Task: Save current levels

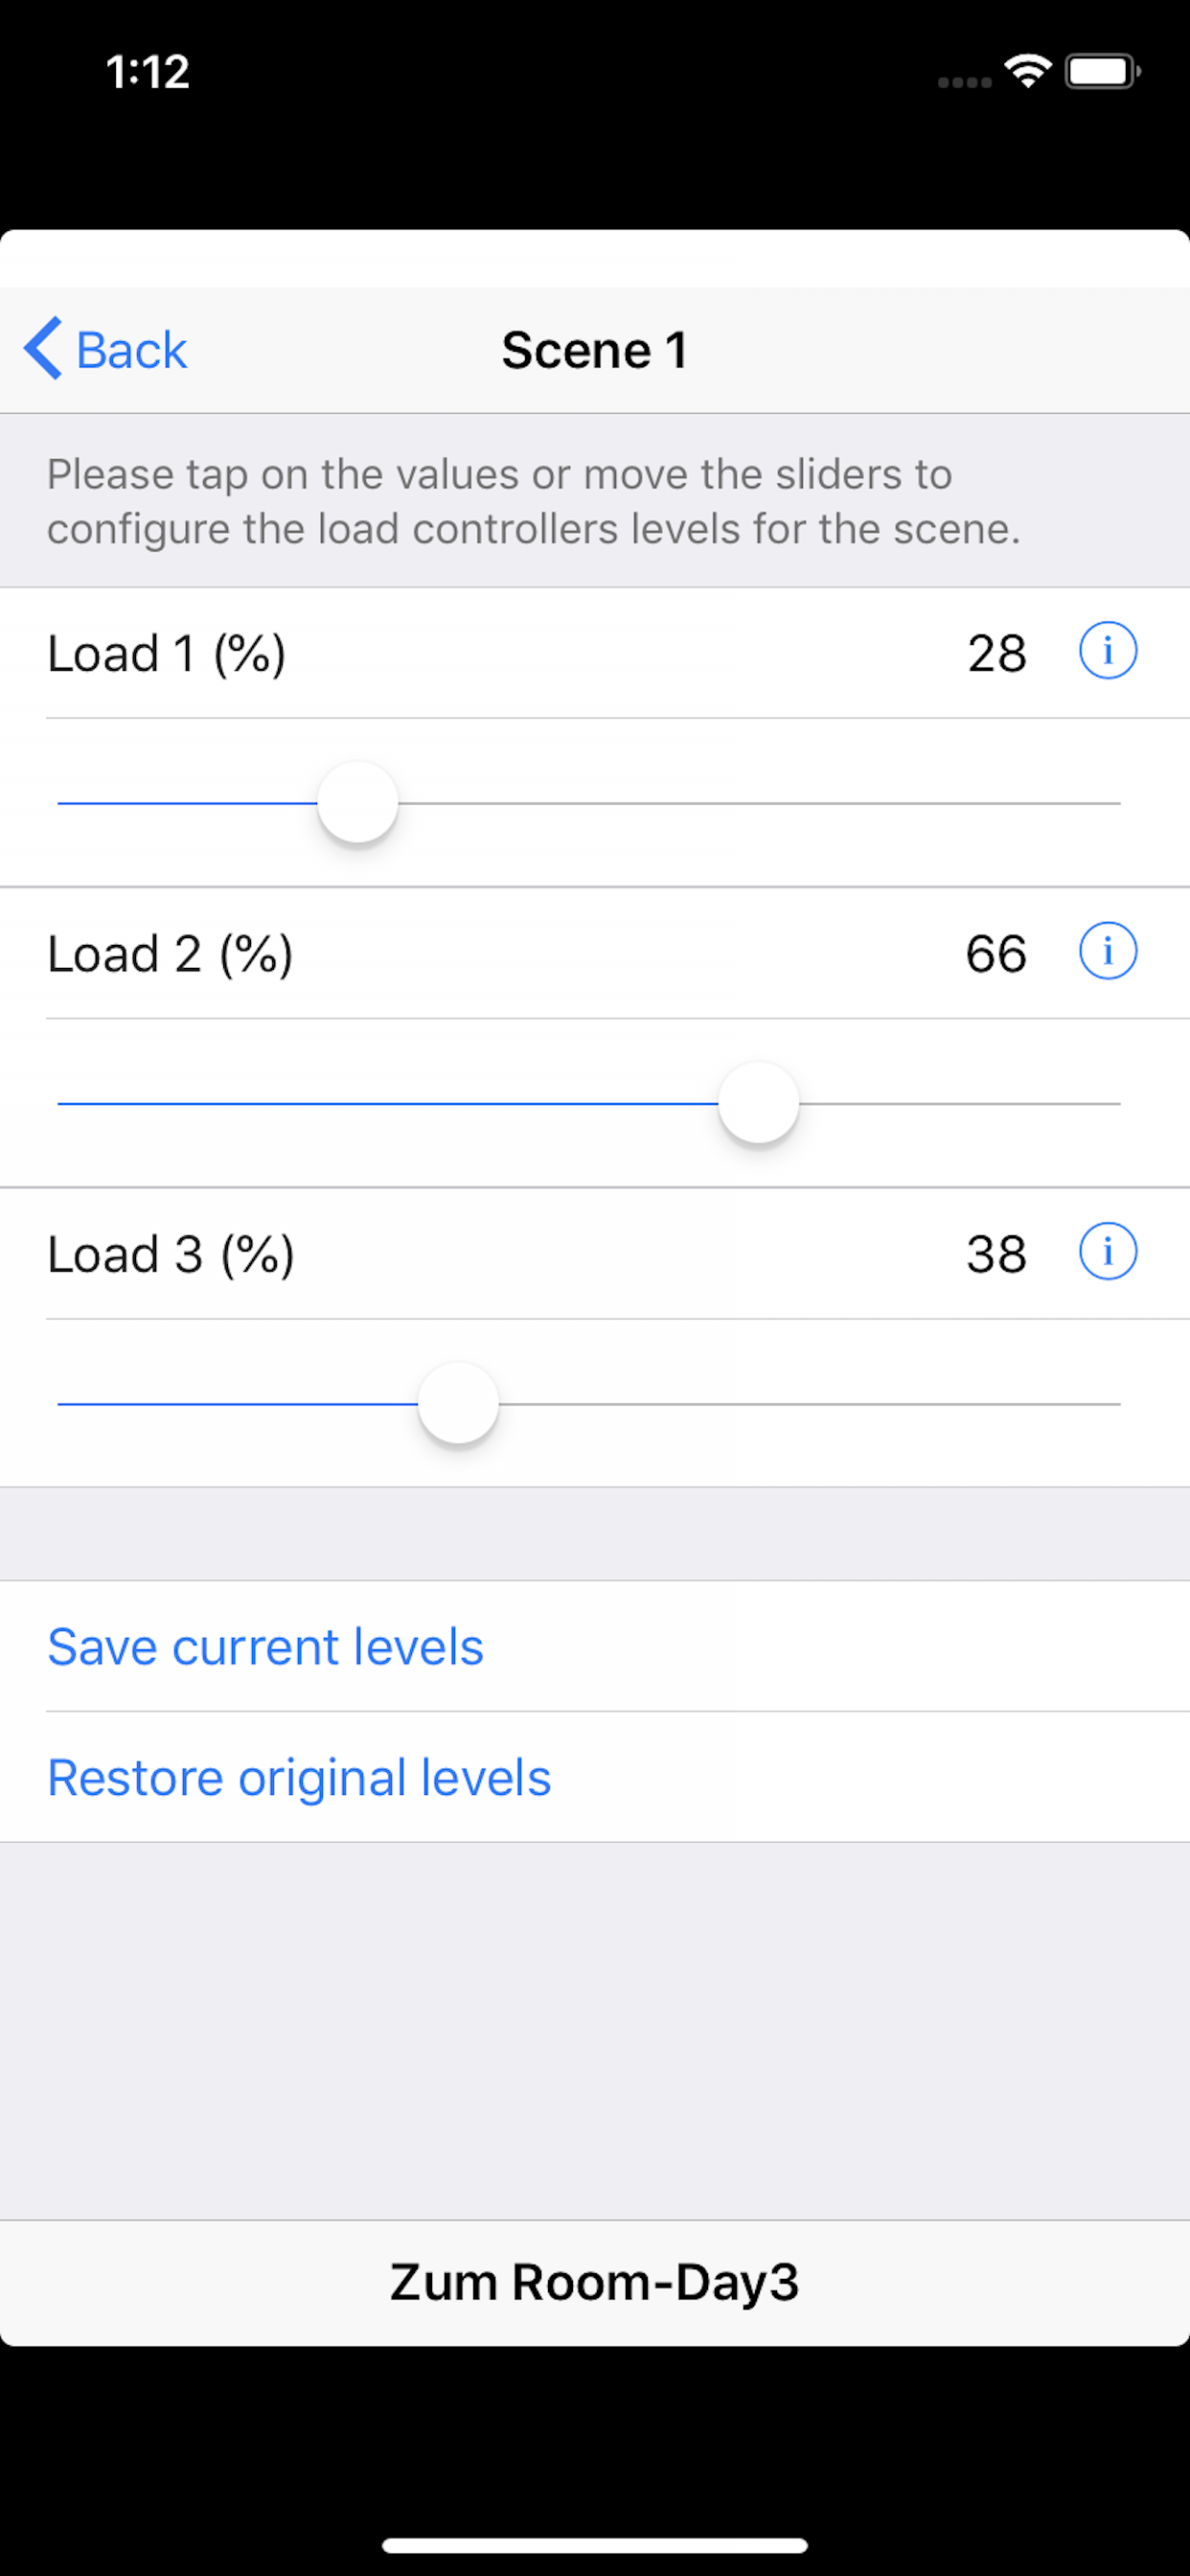Action: pos(265,1646)
